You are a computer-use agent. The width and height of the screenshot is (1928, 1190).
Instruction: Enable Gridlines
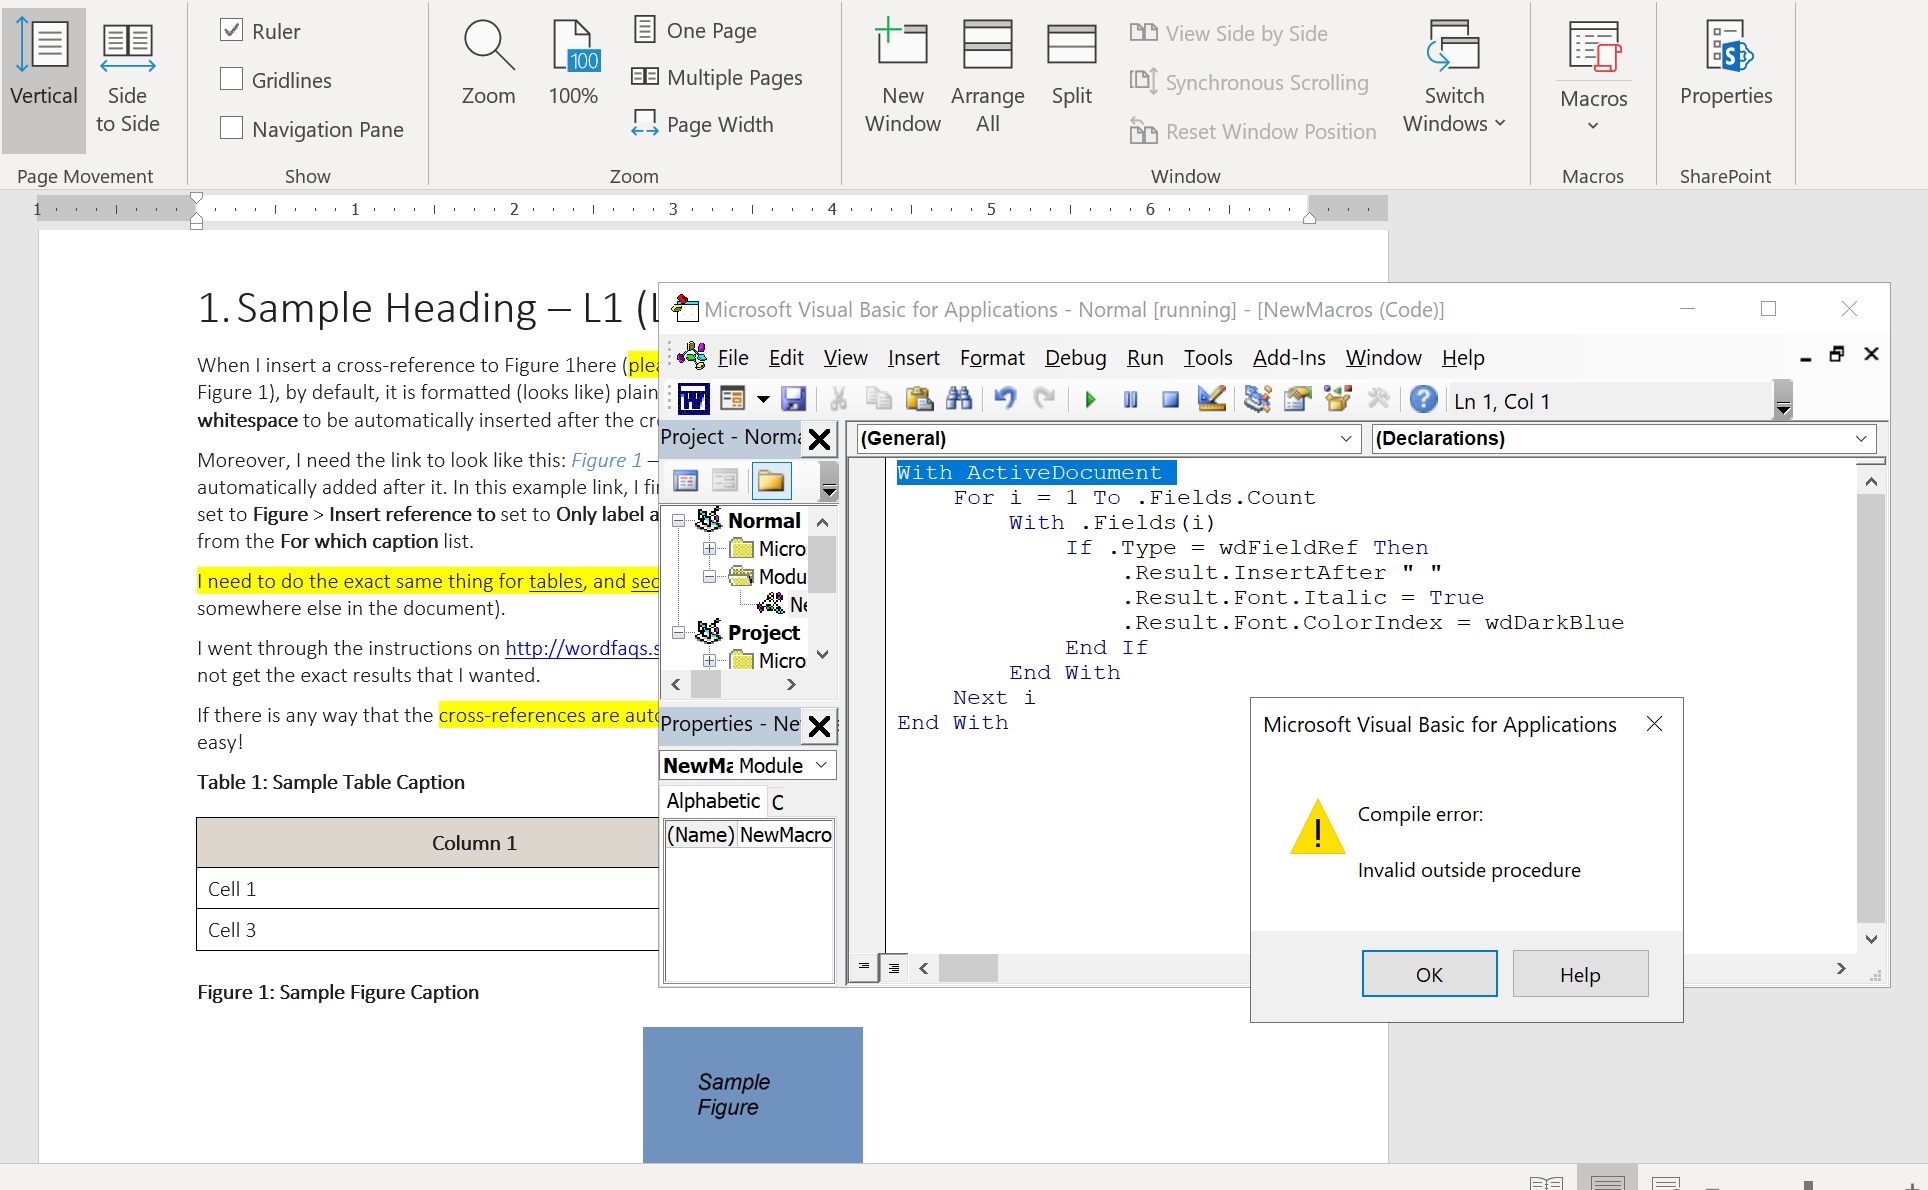click(231, 79)
